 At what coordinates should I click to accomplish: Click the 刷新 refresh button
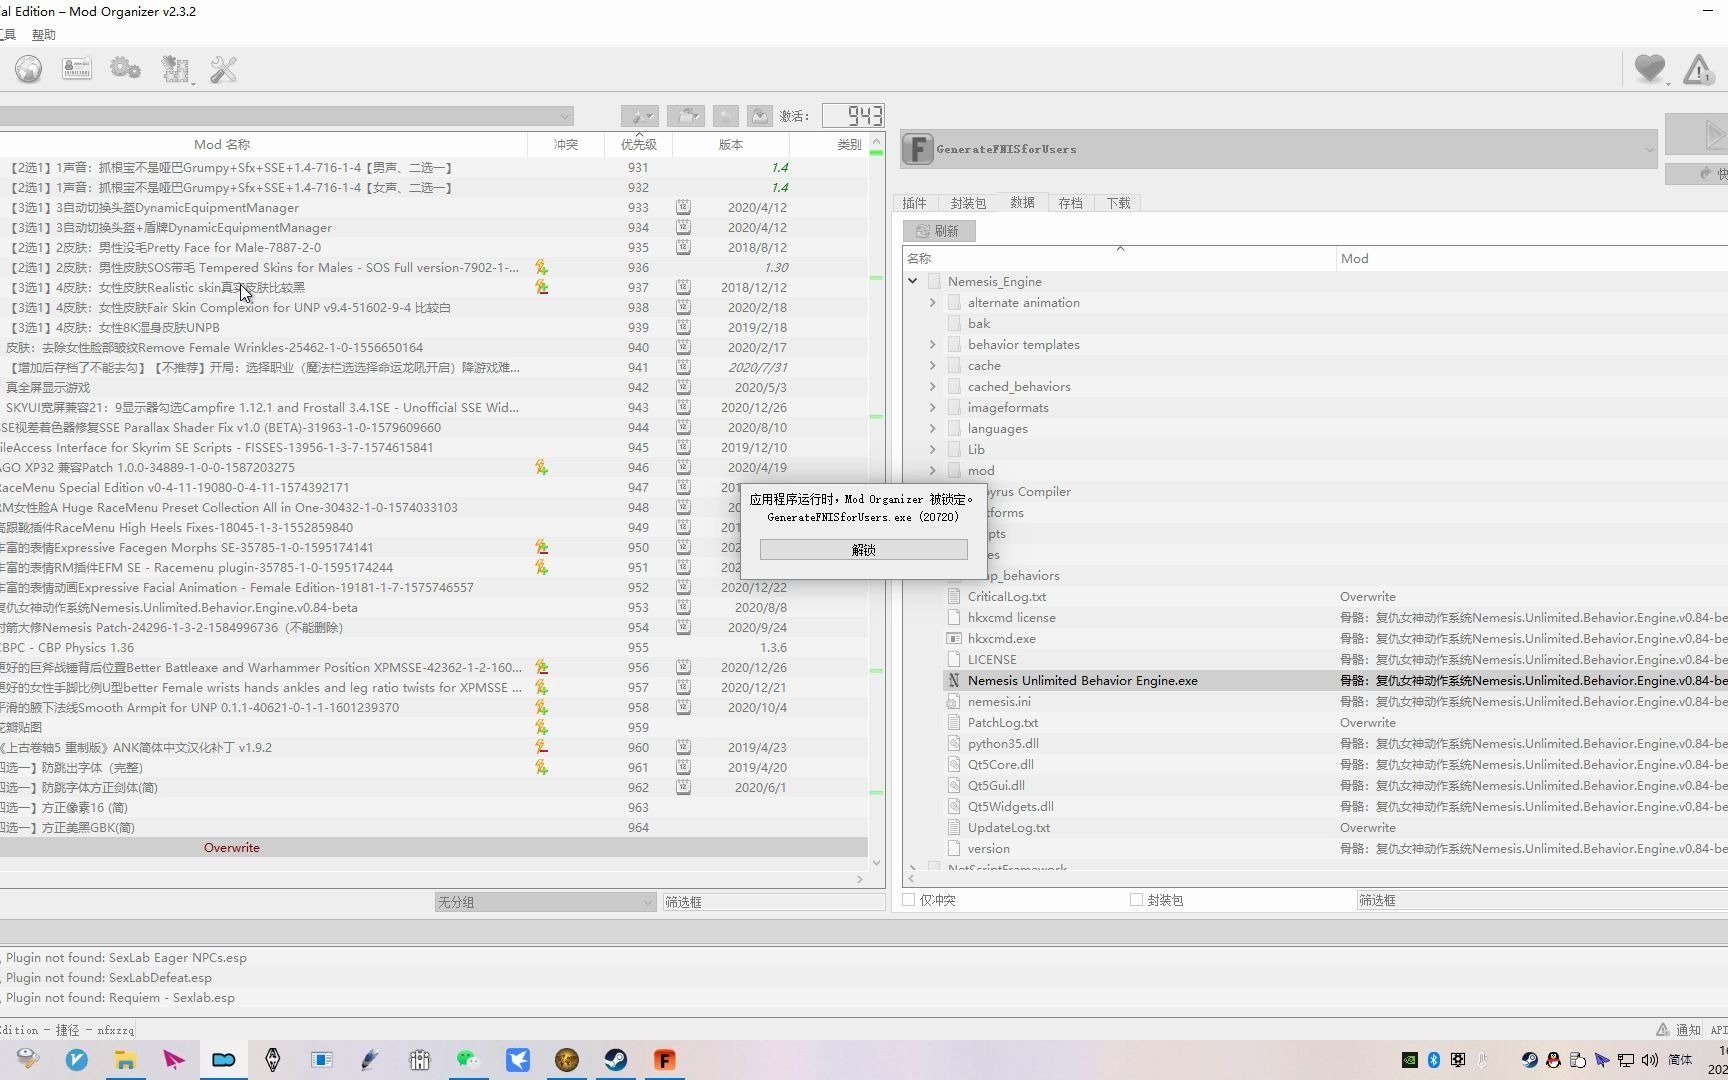[939, 231]
